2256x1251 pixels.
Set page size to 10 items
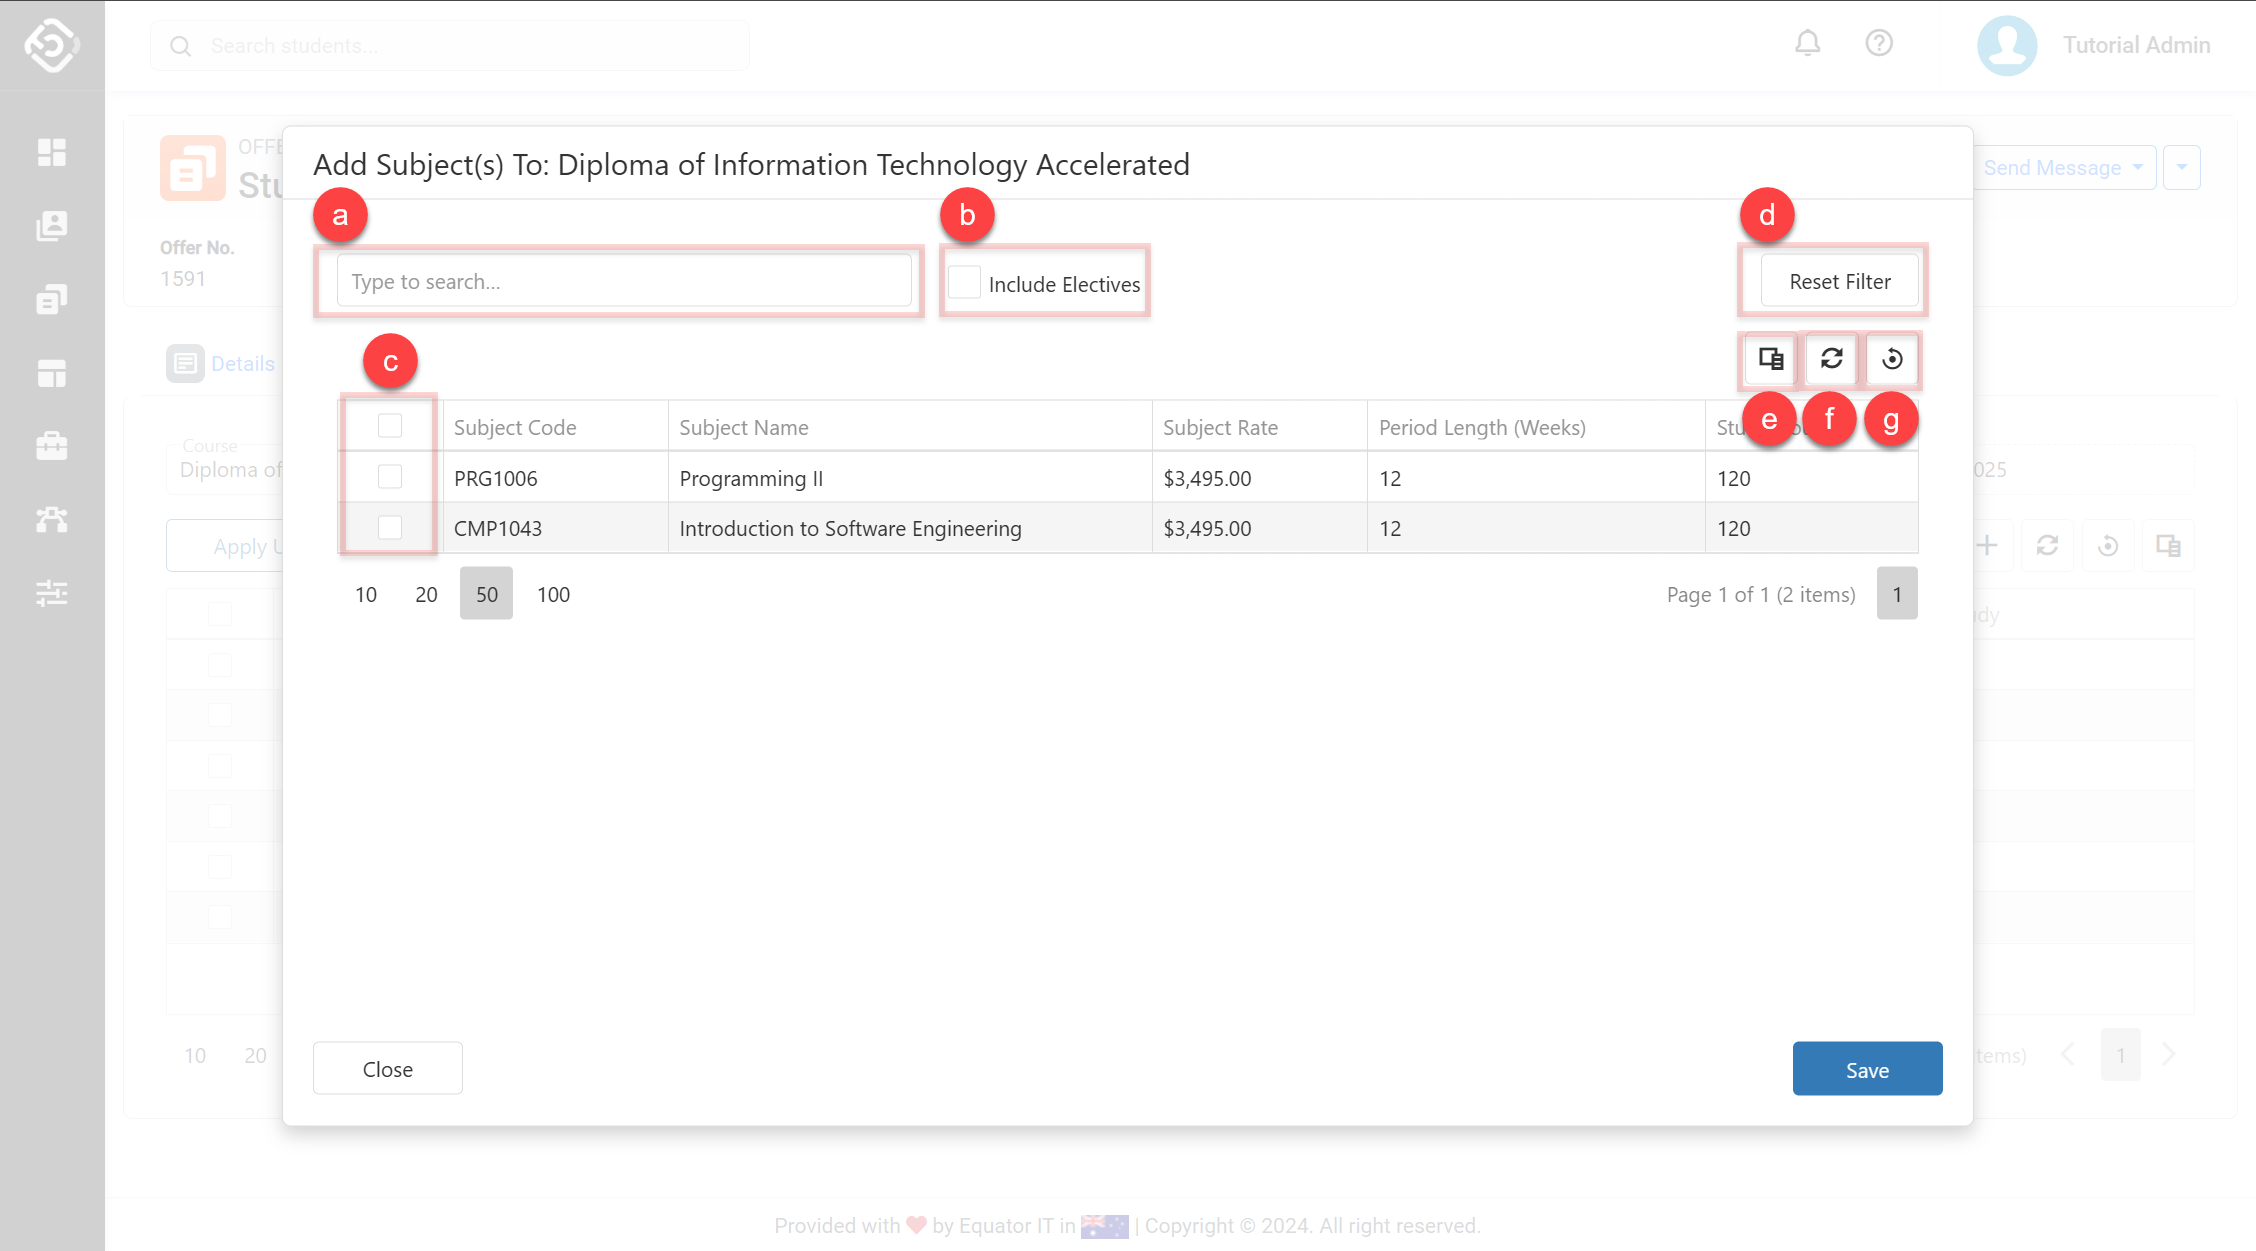366,594
